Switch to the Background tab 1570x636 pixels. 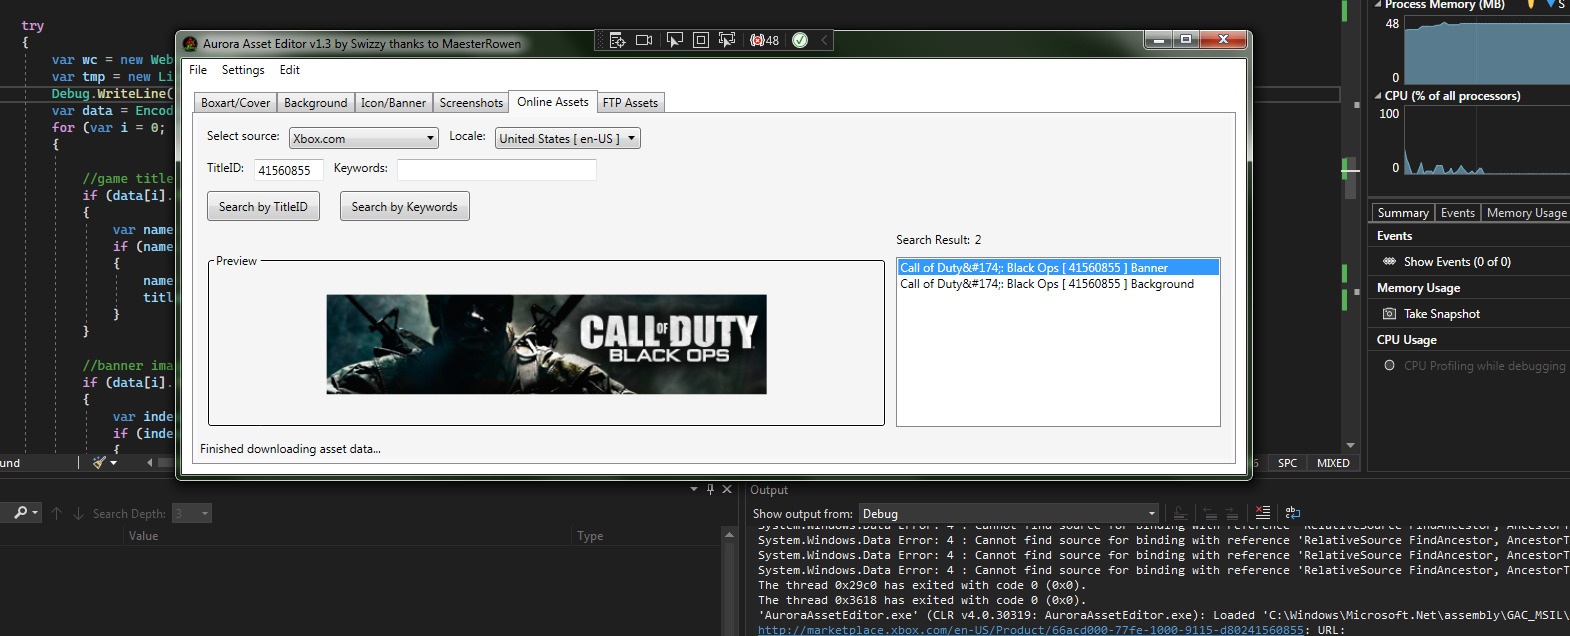(x=315, y=103)
